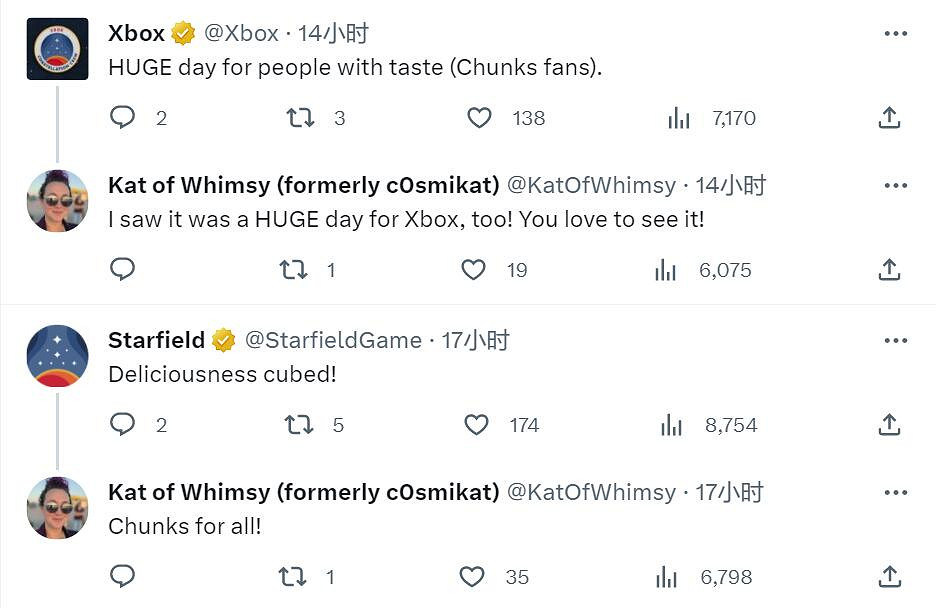The width and height of the screenshot is (936, 608).
Task: Retweet Kat's reply about HUGE day
Action: (293, 270)
